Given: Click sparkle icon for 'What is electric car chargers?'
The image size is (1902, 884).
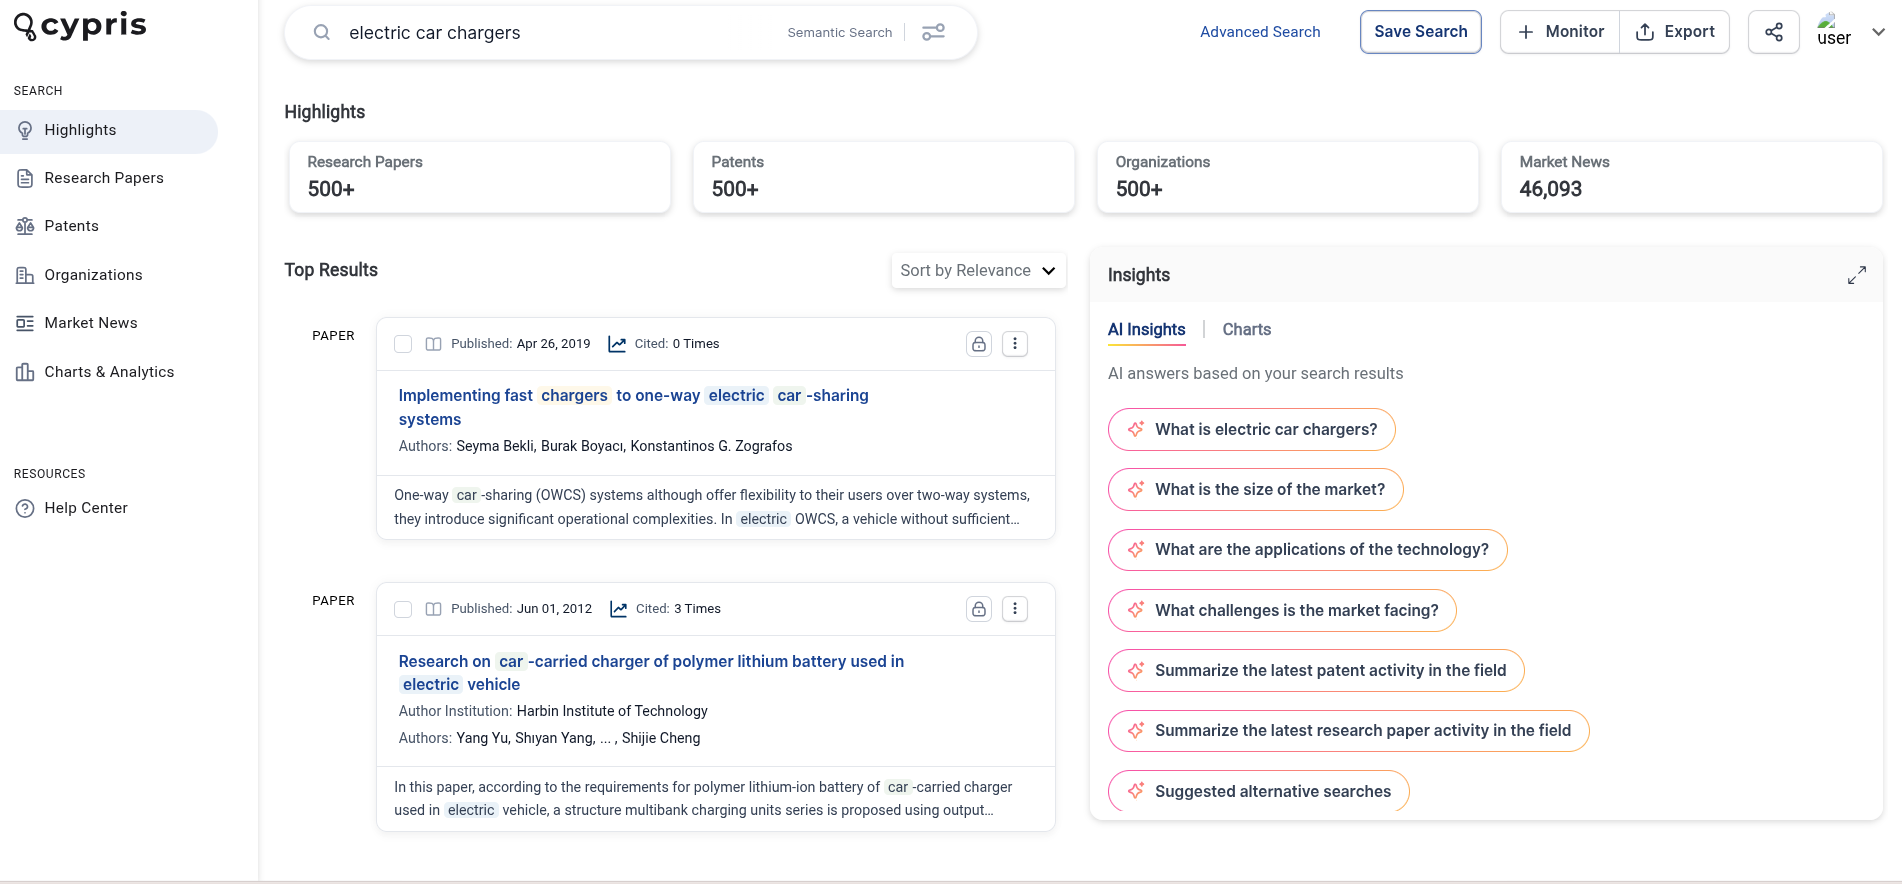Looking at the screenshot, I should (1136, 429).
